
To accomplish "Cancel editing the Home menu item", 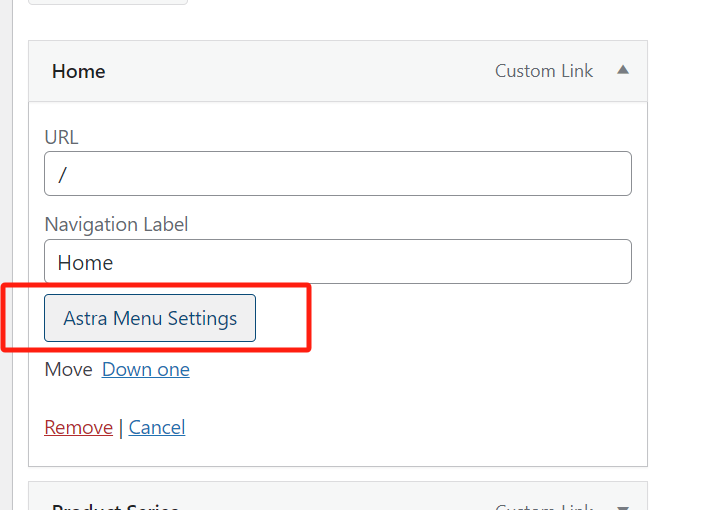I will [157, 428].
